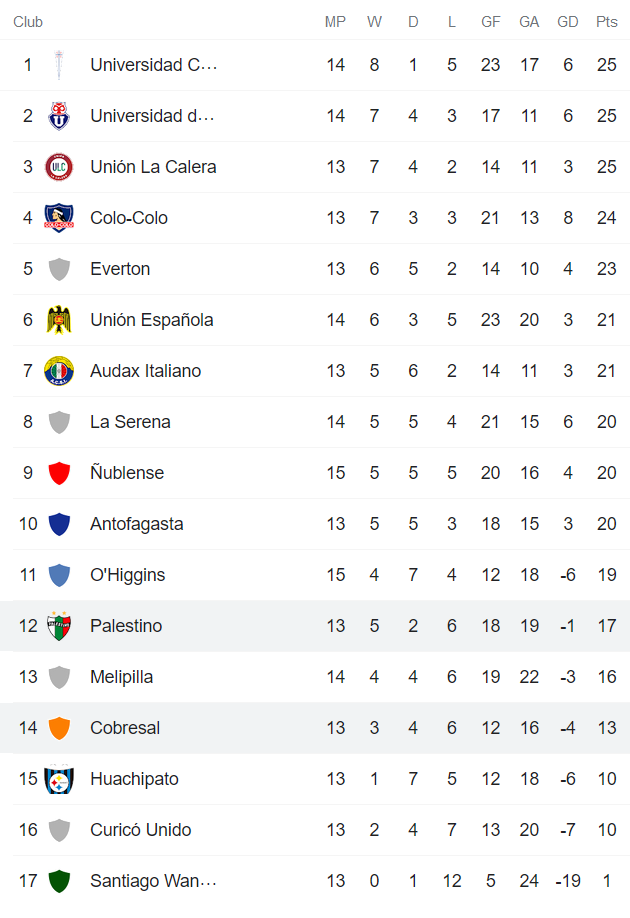Click the Colo-Colo club badge
Viewport: 630px width, 918px height.
(59, 218)
